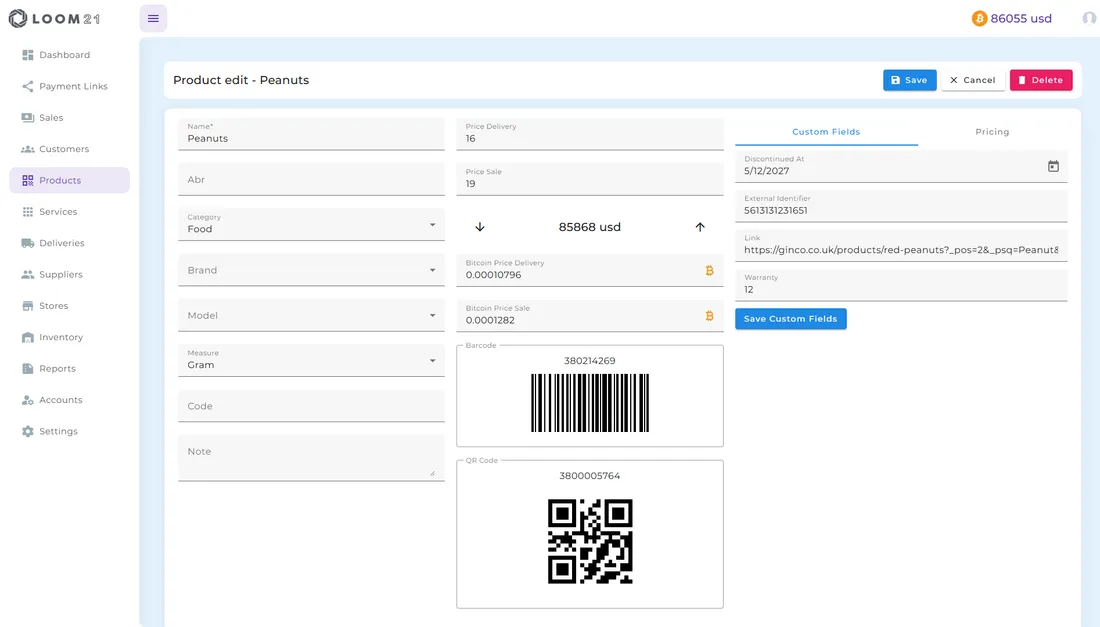1100x627 pixels.
Task: Click Bitcoin Price Sale value 0.0001282
Action: (x=490, y=321)
